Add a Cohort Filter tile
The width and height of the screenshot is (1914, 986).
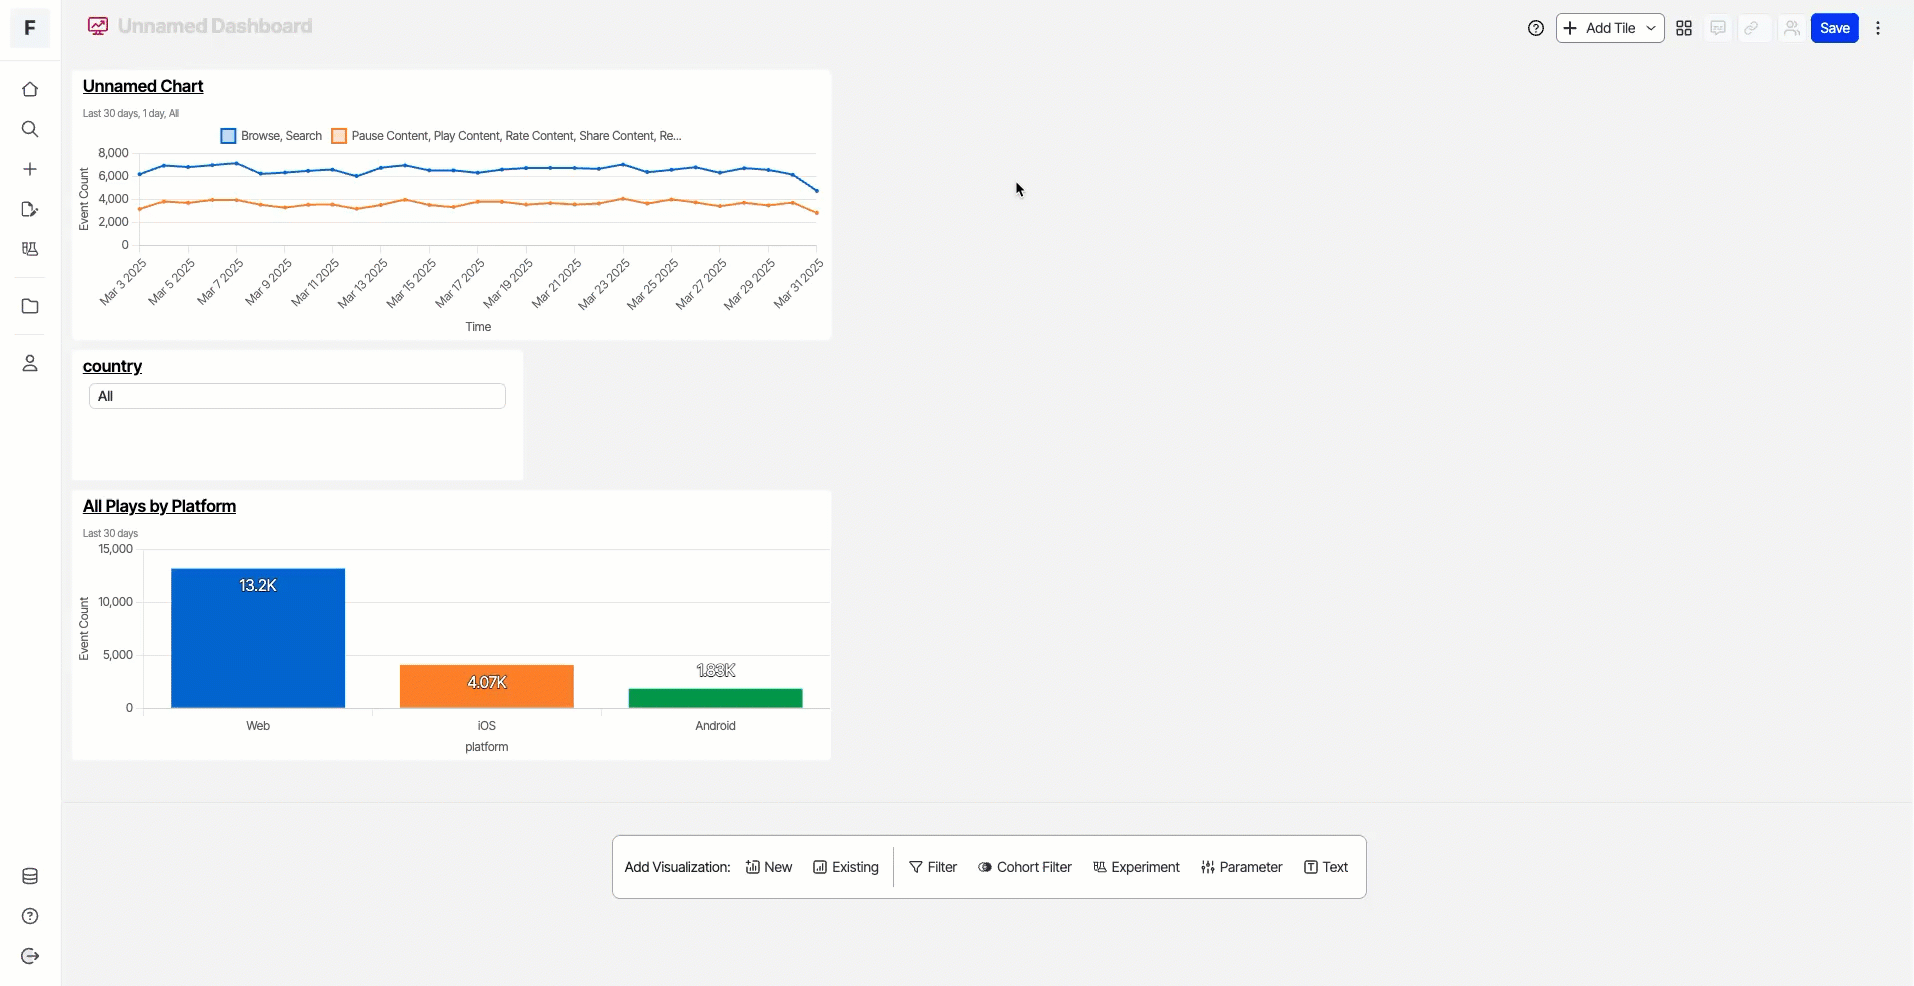1025,867
